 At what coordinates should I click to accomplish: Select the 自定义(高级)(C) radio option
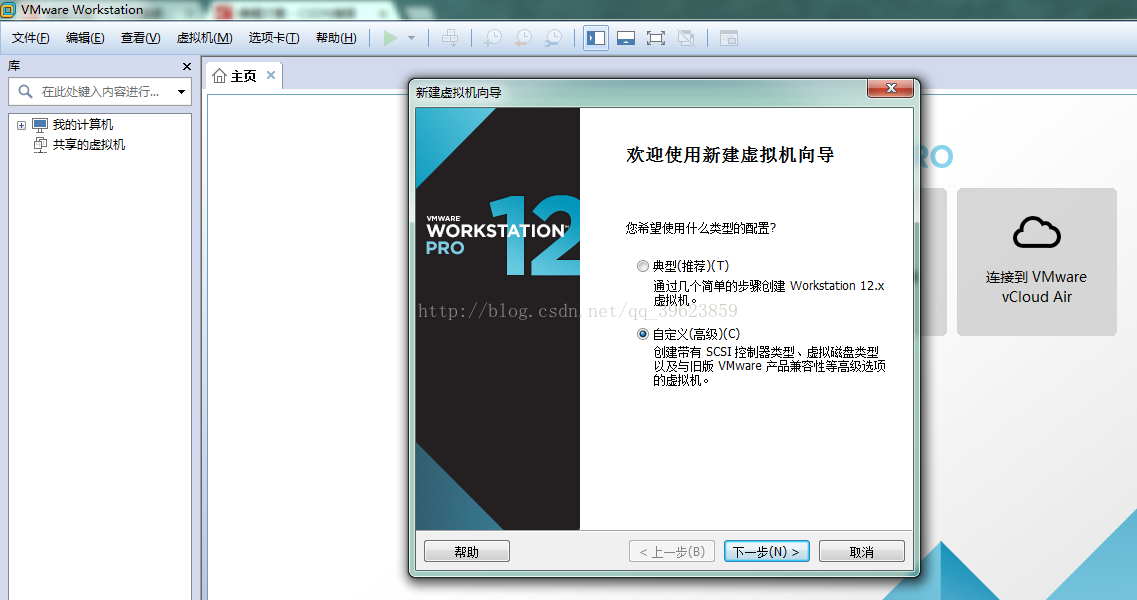coord(642,334)
